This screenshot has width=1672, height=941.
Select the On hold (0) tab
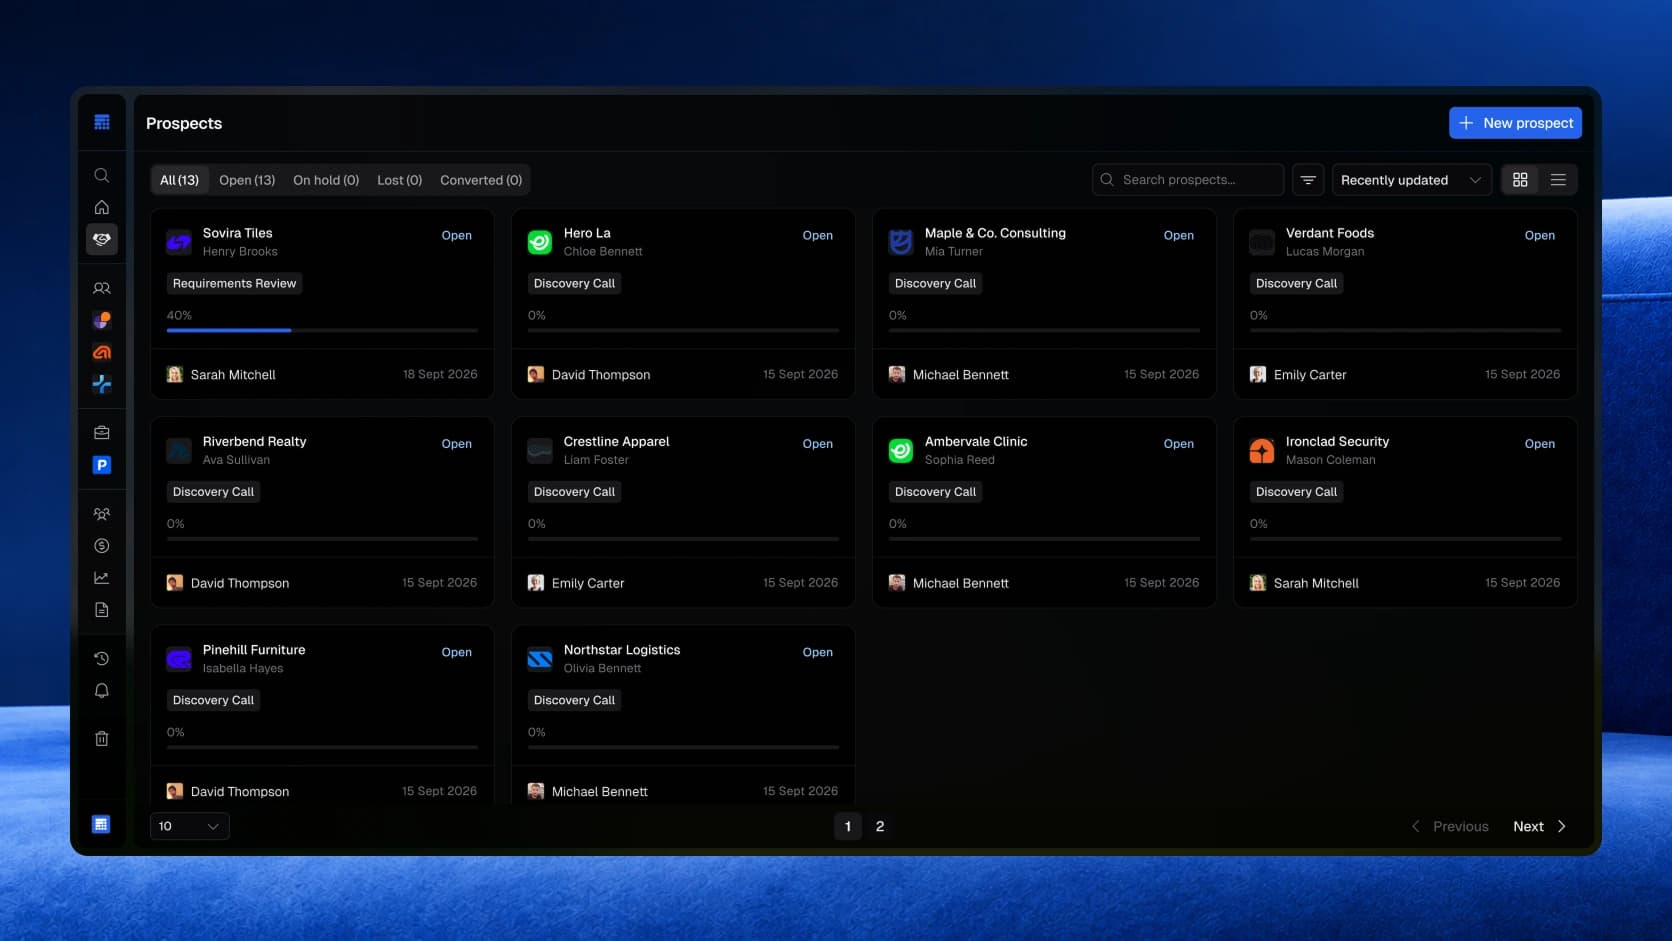pyautogui.click(x=326, y=180)
